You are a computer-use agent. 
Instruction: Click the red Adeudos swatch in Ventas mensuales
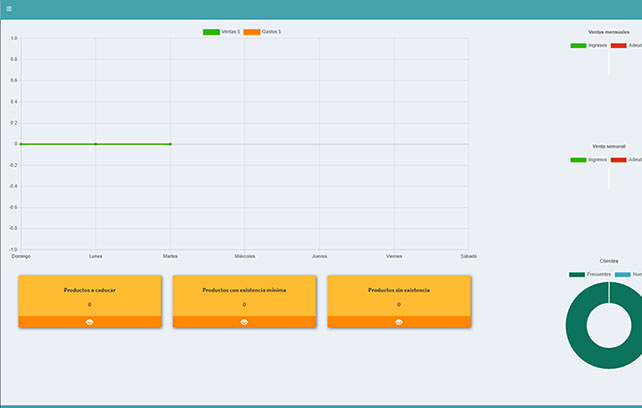pos(619,46)
